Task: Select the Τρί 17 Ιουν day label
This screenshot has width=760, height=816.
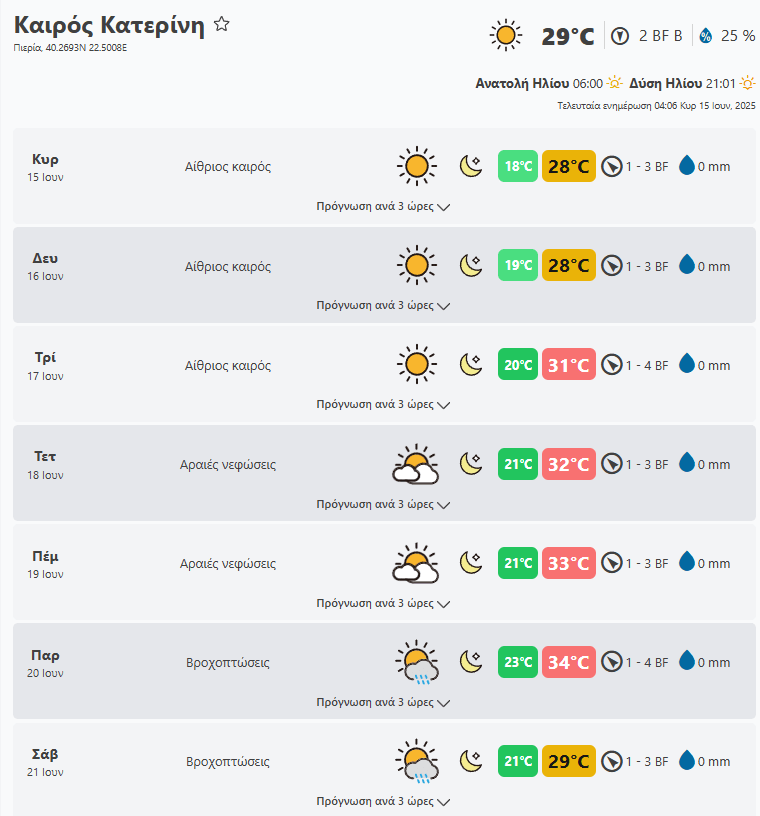Action: 46,365
